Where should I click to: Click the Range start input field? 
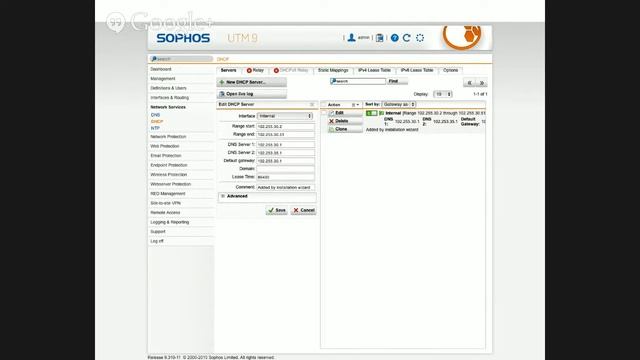(285, 127)
